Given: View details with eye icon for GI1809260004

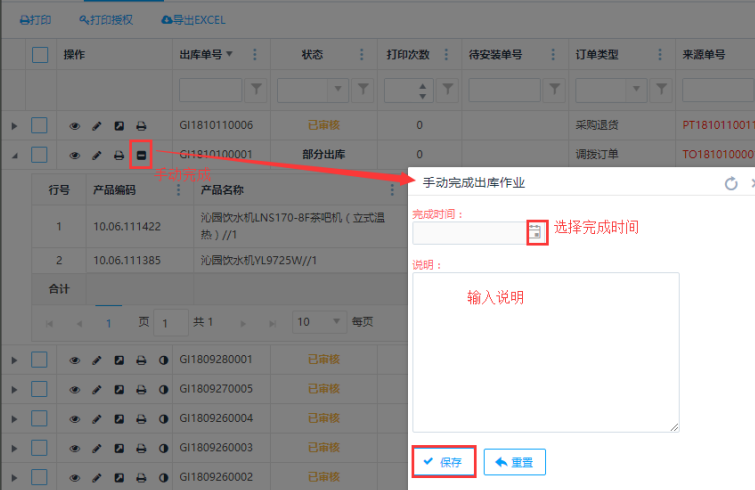Looking at the screenshot, I should click(x=74, y=418).
